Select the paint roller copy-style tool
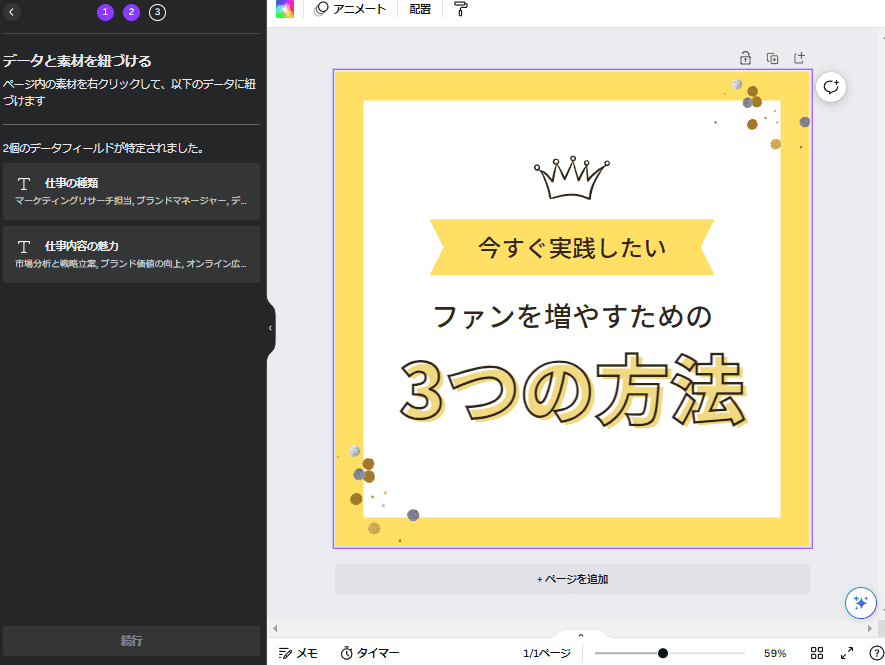 (x=460, y=9)
